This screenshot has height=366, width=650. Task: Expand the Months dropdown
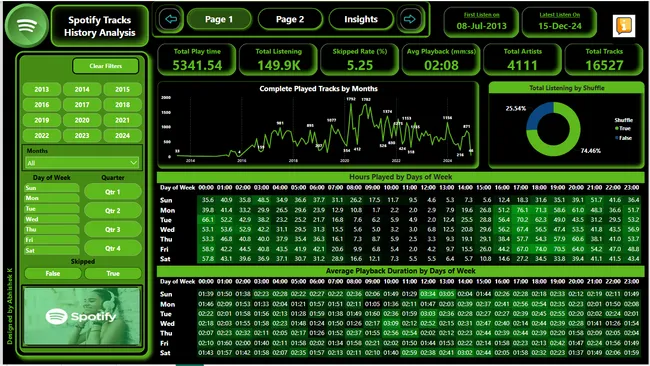82,163
